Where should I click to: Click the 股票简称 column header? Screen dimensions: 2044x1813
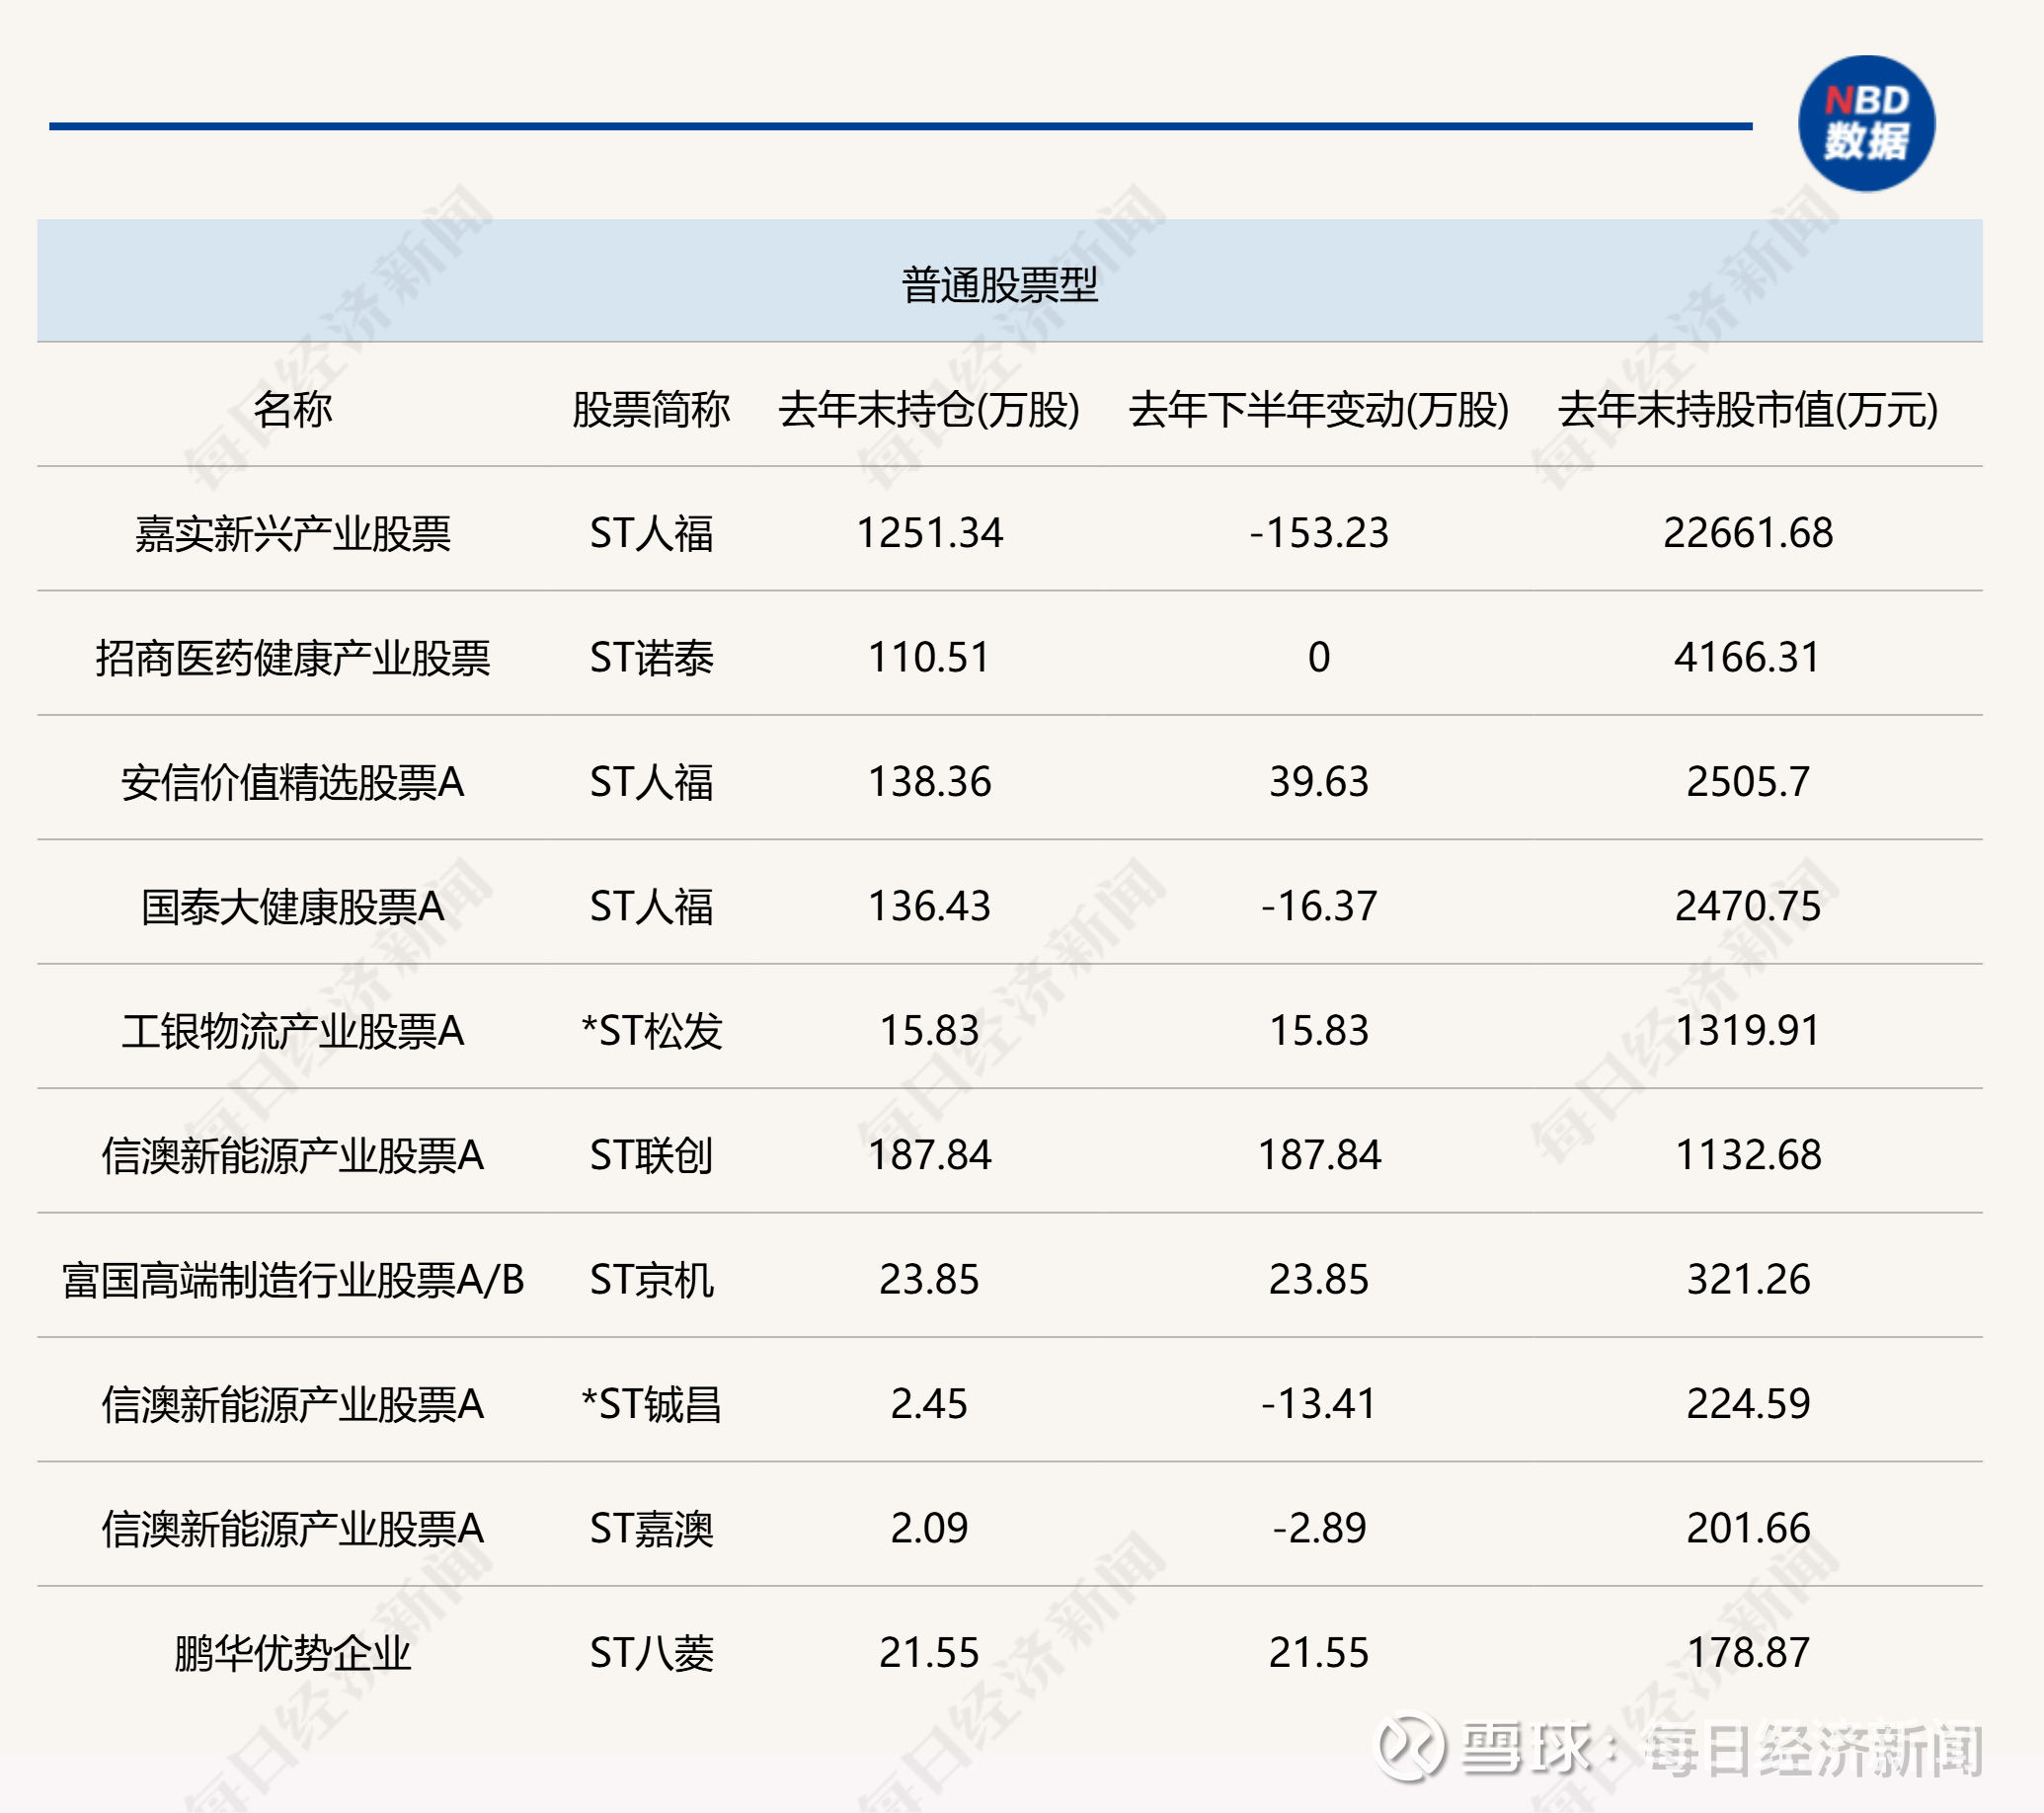point(651,409)
